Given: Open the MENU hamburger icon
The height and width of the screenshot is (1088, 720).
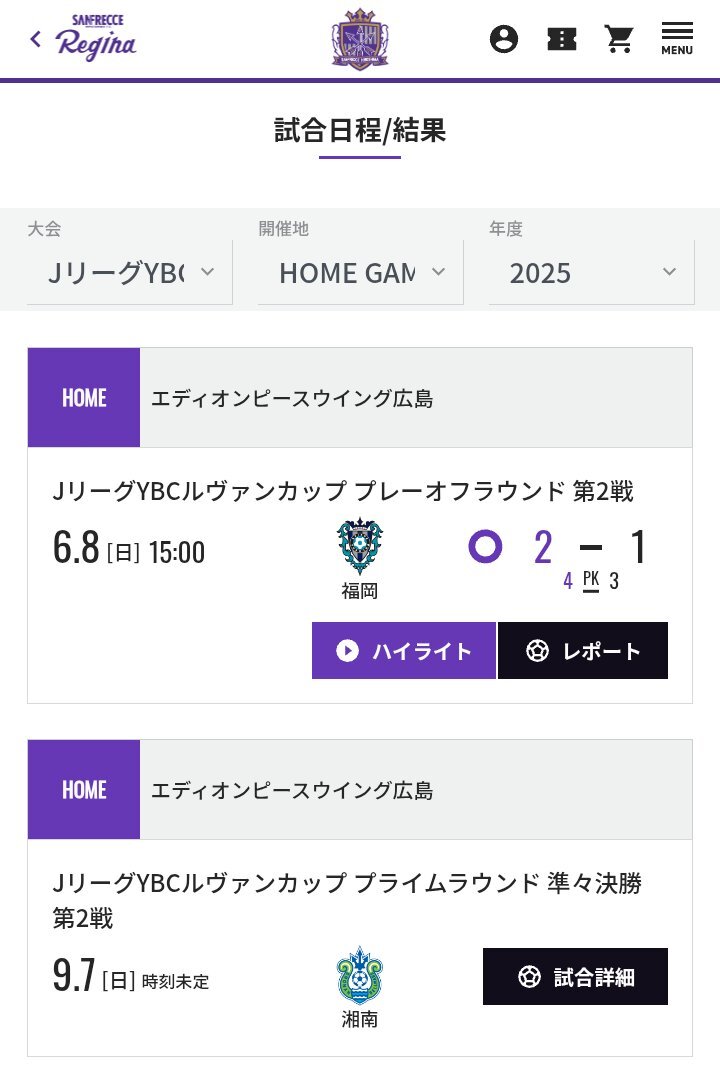Looking at the screenshot, I should (x=677, y=39).
